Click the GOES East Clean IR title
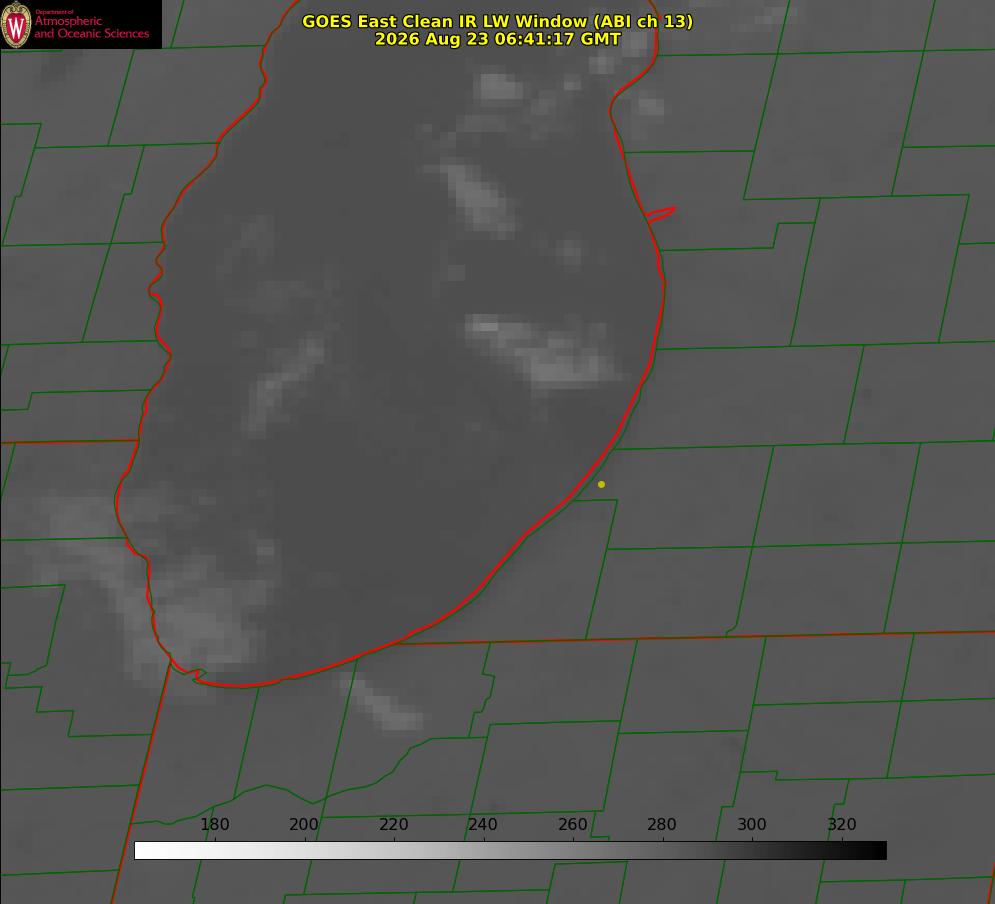 click(498, 21)
